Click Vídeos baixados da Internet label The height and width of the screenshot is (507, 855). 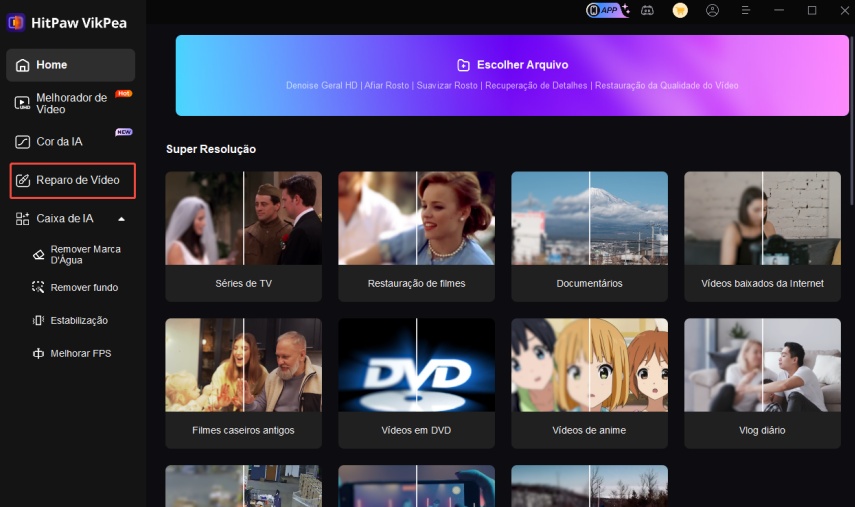[762, 283]
